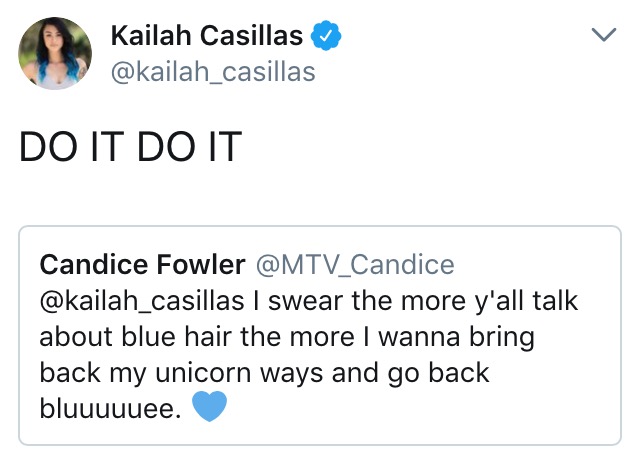Open Kailah Casillas profile picture

[55, 53]
